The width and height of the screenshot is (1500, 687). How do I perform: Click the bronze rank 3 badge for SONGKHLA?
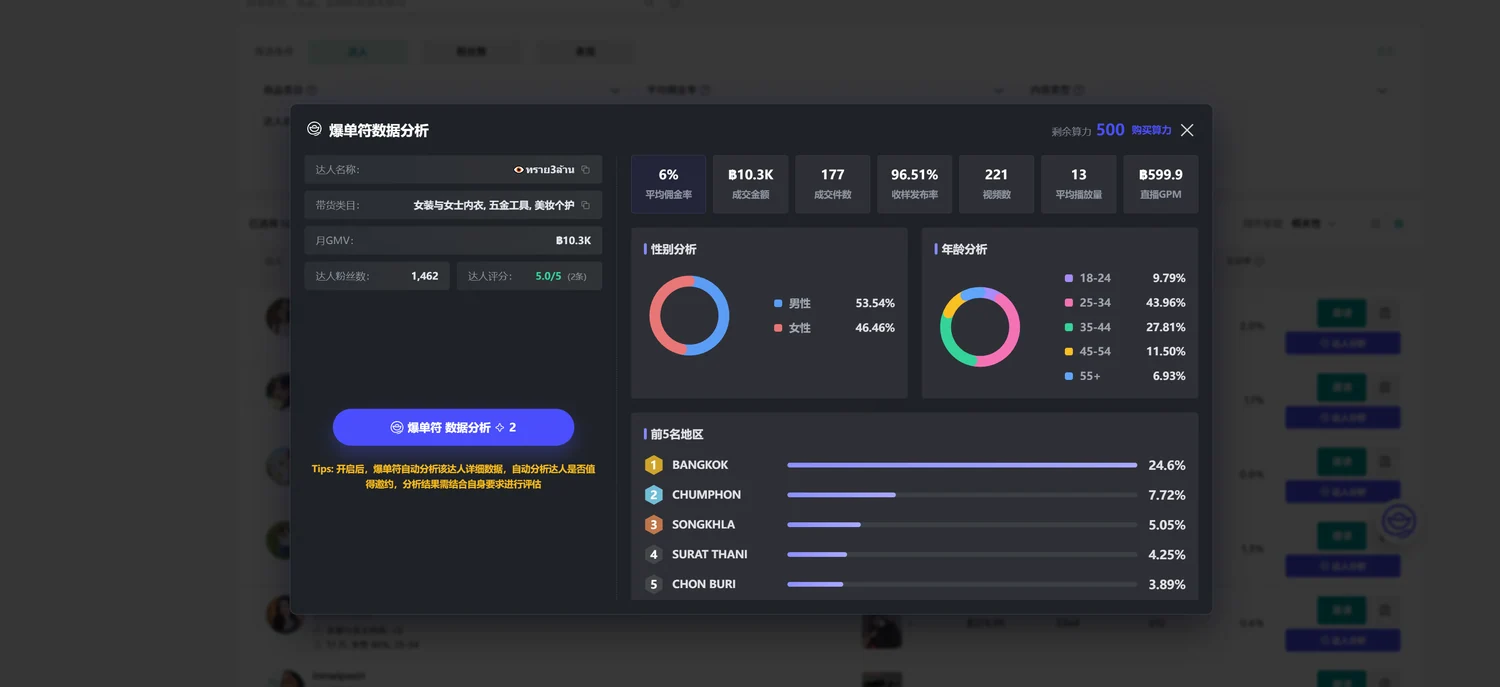(x=654, y=525)
